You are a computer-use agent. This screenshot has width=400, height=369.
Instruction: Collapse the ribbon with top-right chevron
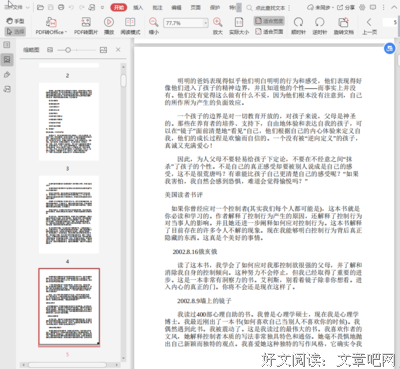pos(394,7)
